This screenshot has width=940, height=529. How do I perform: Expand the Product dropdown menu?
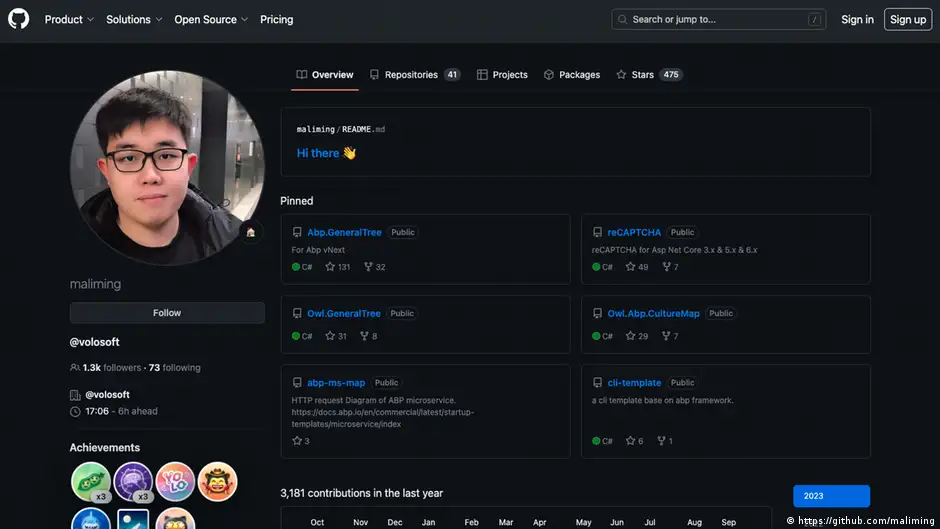click(69, 19)
